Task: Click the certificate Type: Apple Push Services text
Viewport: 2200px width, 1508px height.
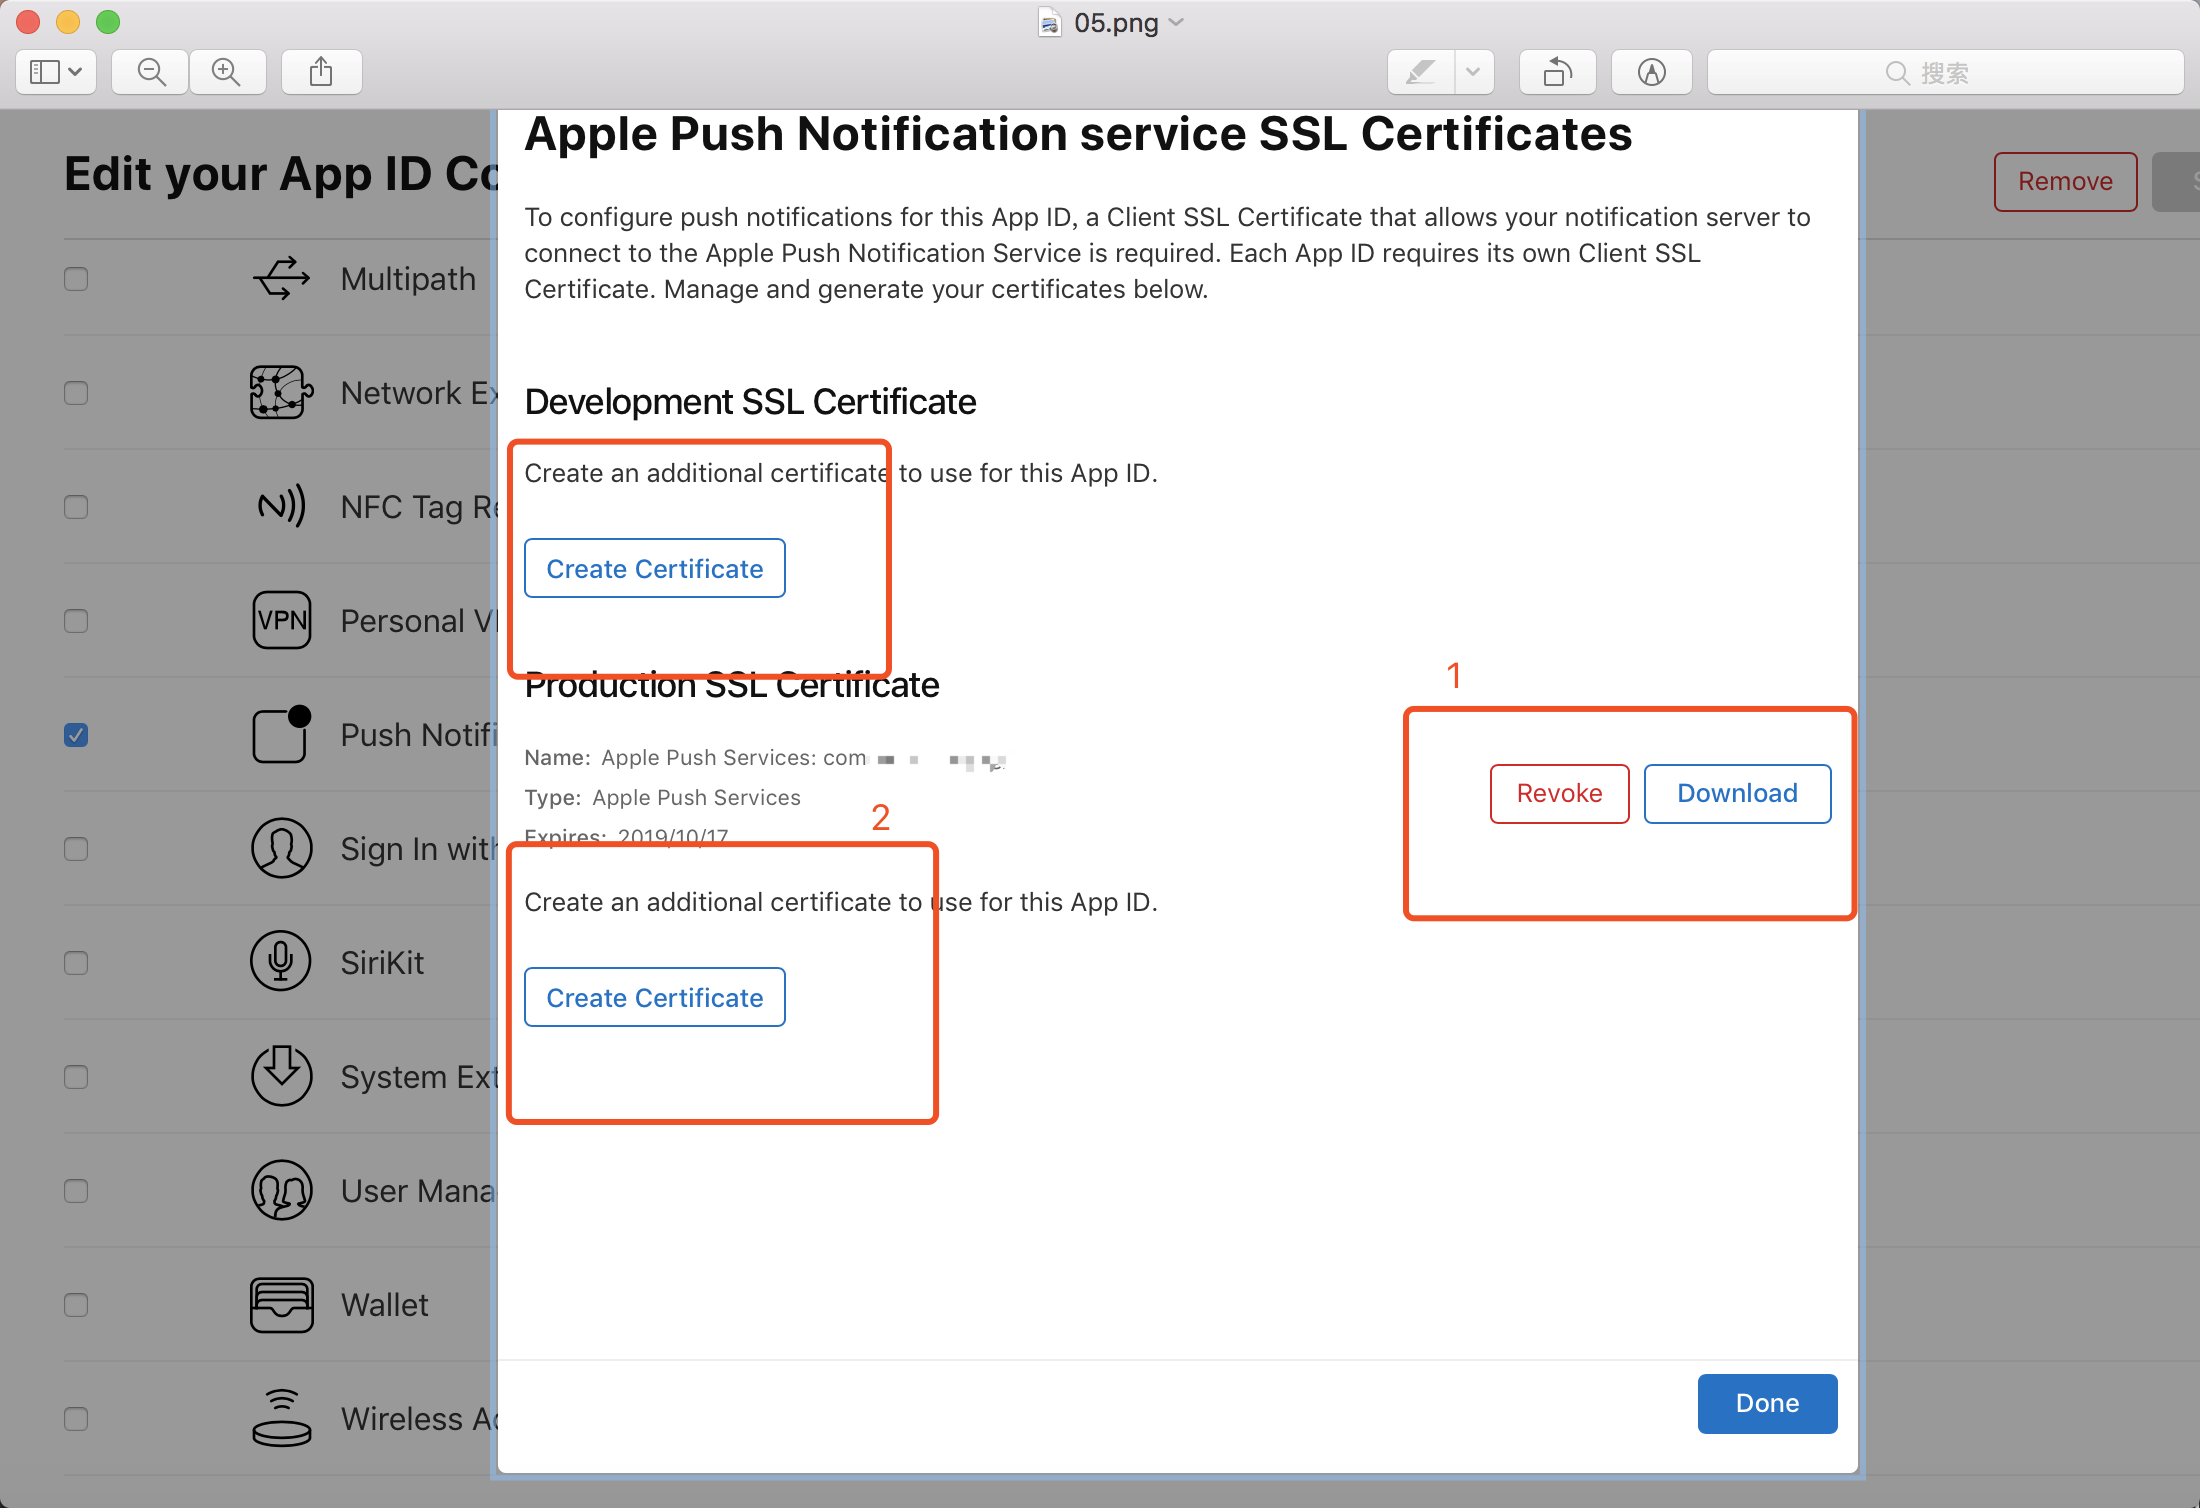Action: 662,798
